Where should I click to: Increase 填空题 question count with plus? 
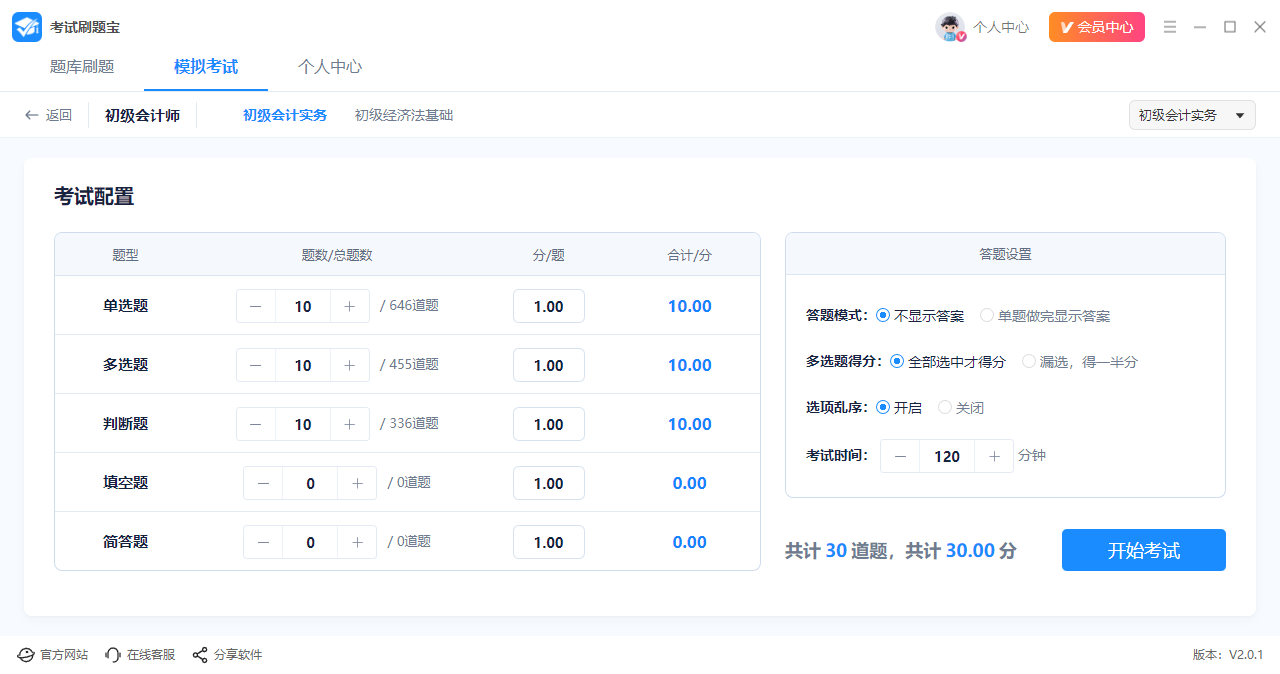(x=357, y=483)
